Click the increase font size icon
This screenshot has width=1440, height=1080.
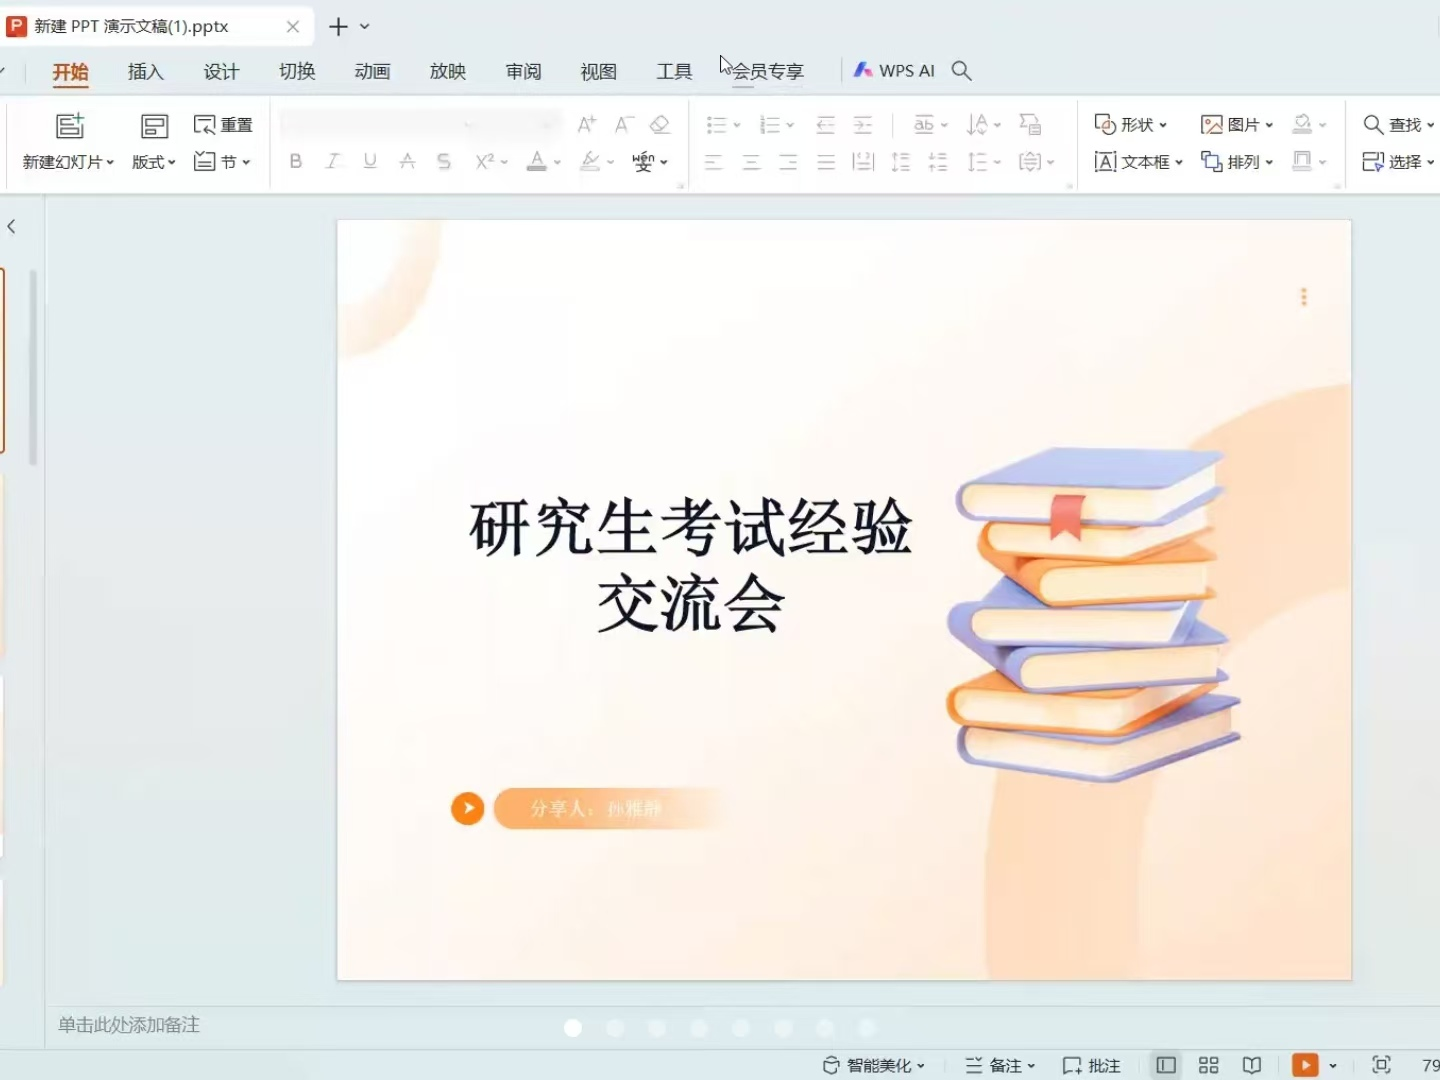click(587, 125)
